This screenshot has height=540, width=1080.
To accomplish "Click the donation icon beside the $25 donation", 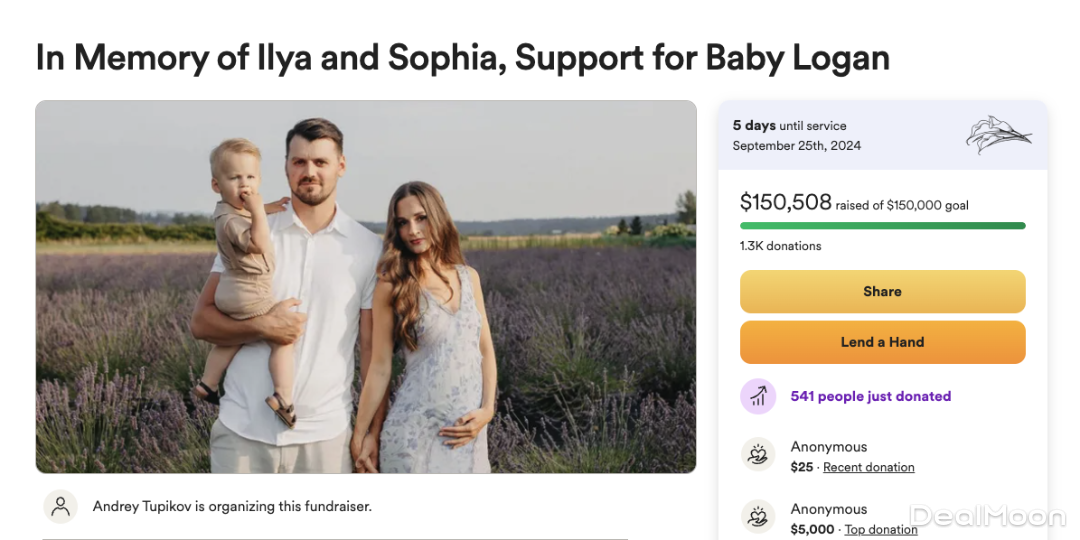I will tap(758, 456).
